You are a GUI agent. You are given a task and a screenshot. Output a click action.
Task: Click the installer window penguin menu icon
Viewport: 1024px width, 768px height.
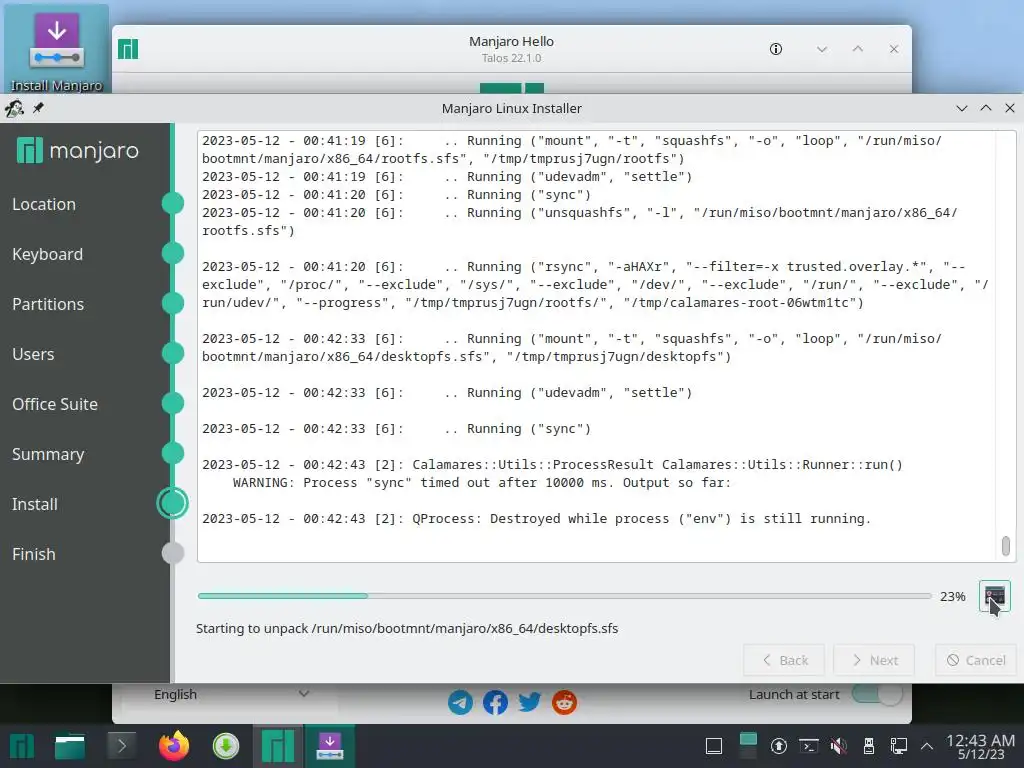click(14, 108)
